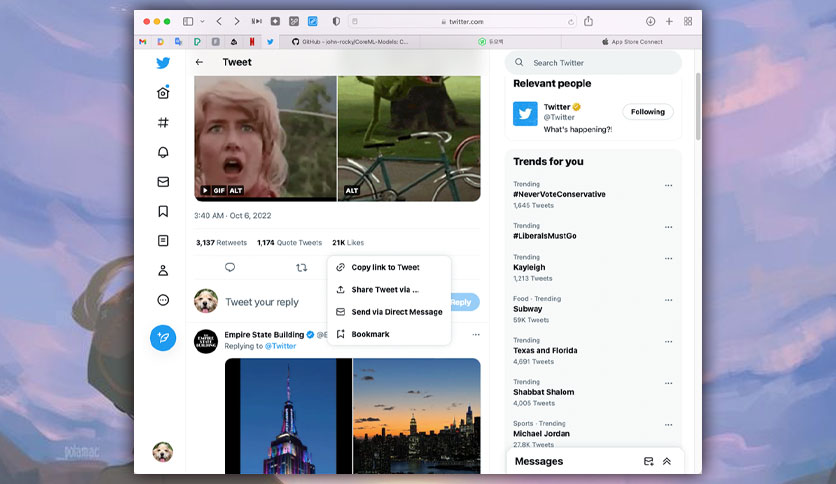Reload the page with the refresh icon
Image resolution: width=836 pixels, height=484 pixels.
pyautogui.click(x=571, y=22)
